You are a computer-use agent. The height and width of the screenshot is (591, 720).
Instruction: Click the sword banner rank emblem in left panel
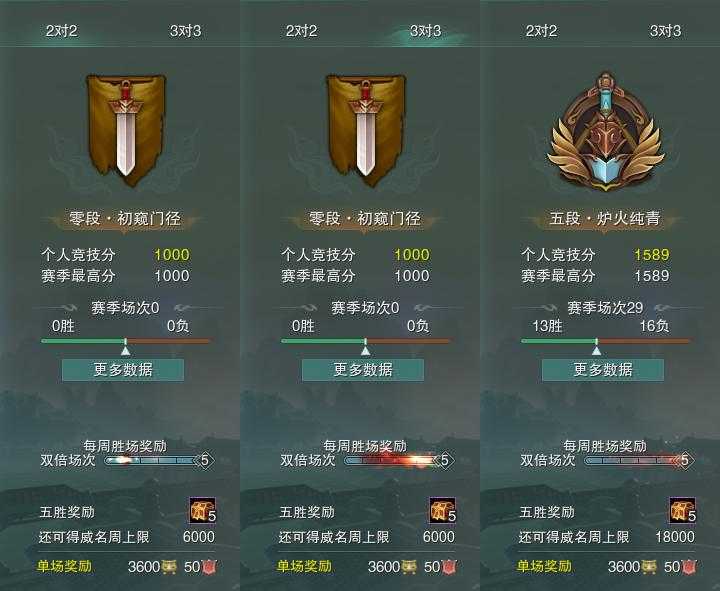pyautogui.click(x=125, y=130)
